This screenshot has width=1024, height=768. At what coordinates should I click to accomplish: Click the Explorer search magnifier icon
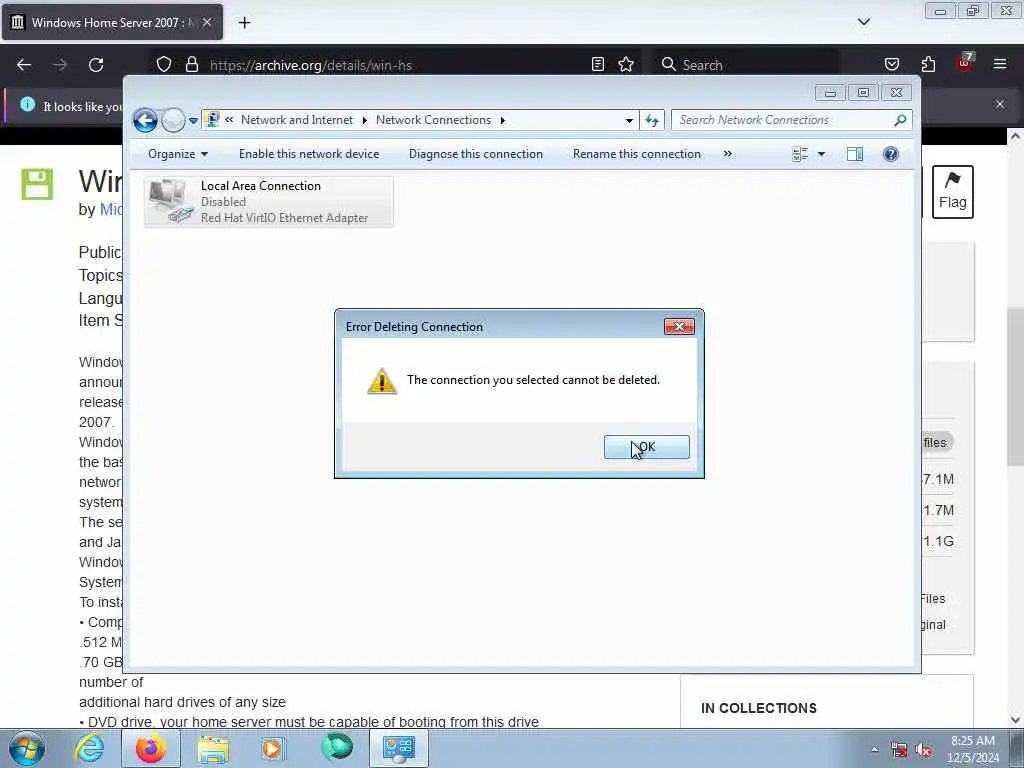(900, 120)
